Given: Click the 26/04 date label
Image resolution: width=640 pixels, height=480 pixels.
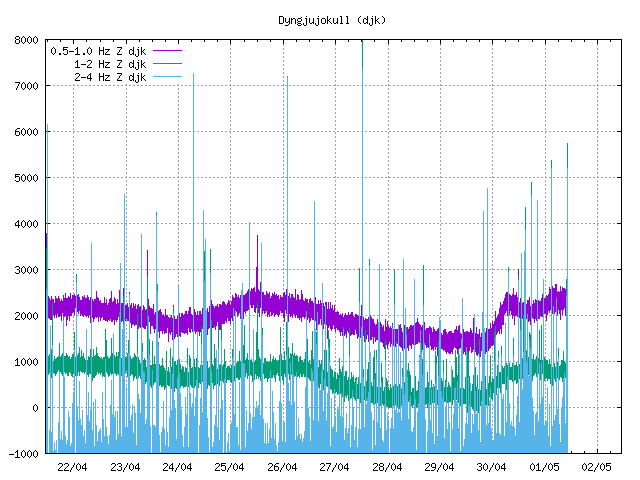Looking at the screenshot, I should (282, 467).
